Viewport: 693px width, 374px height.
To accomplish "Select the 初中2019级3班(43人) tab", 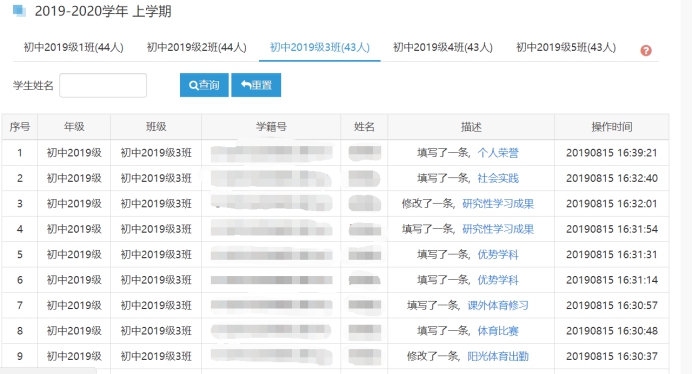I will point(320,47).
